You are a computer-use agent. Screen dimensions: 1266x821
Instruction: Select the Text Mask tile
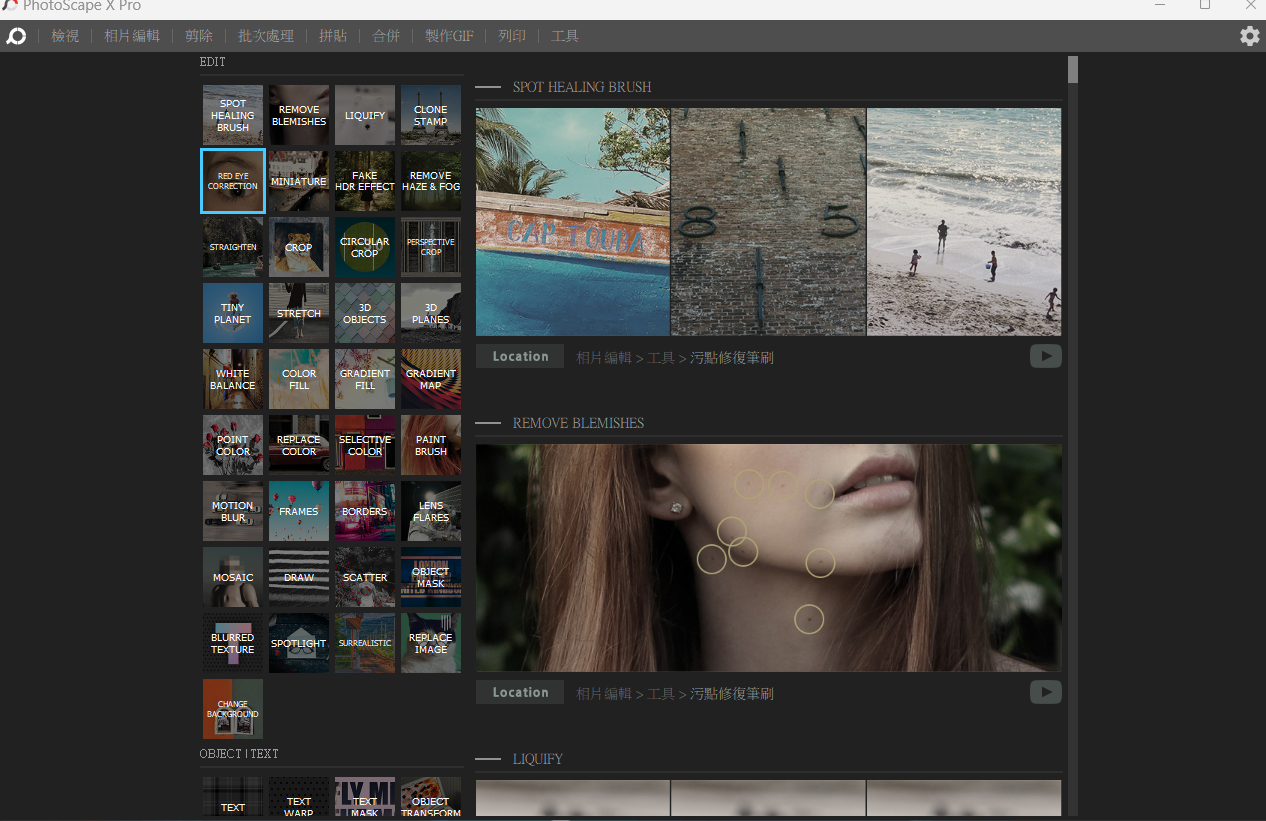[x=365, y=798]
